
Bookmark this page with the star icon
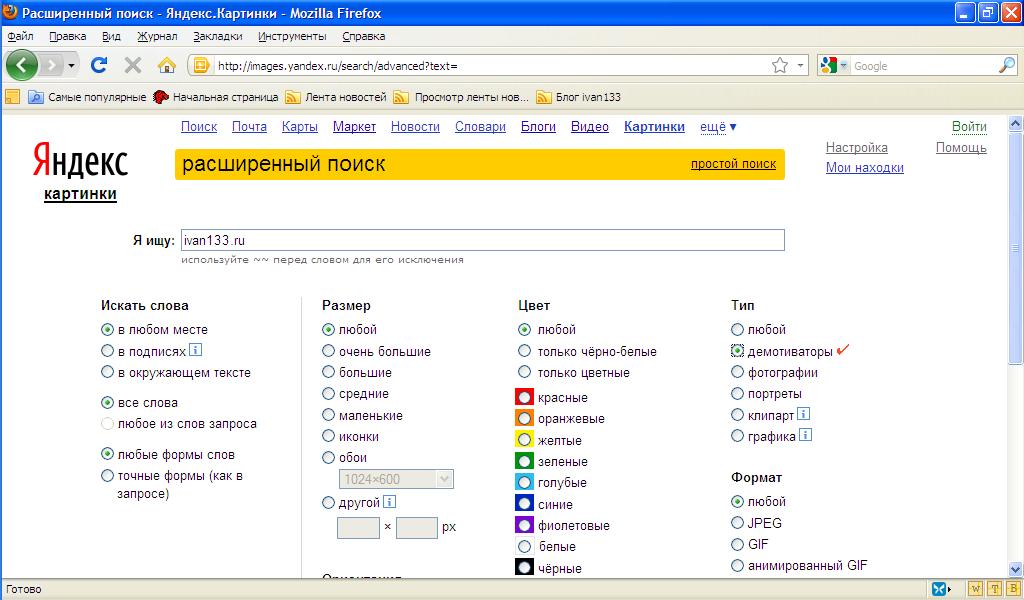(780, 65)
